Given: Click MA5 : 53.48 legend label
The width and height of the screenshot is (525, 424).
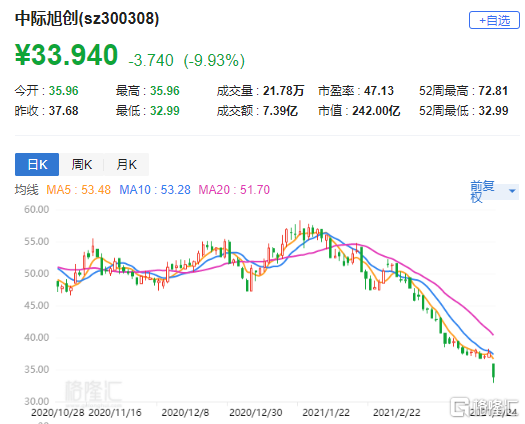Looking at the screenshot, I should click(x=78, y=190).
